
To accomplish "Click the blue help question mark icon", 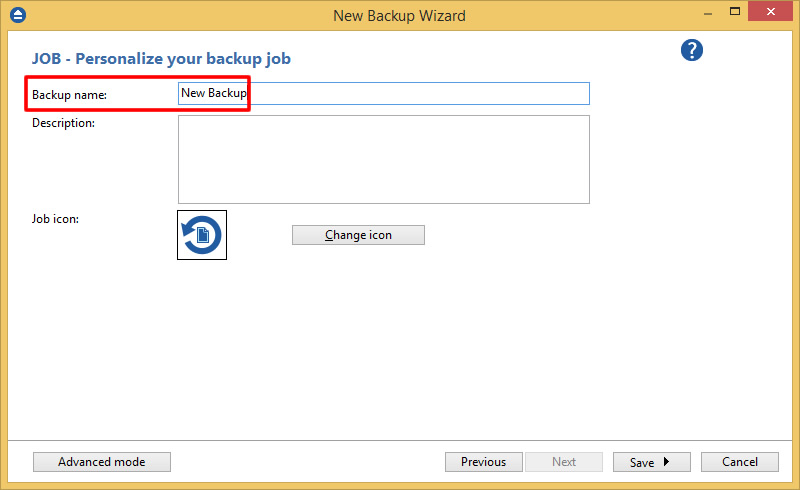I will [x=692, y=51].
